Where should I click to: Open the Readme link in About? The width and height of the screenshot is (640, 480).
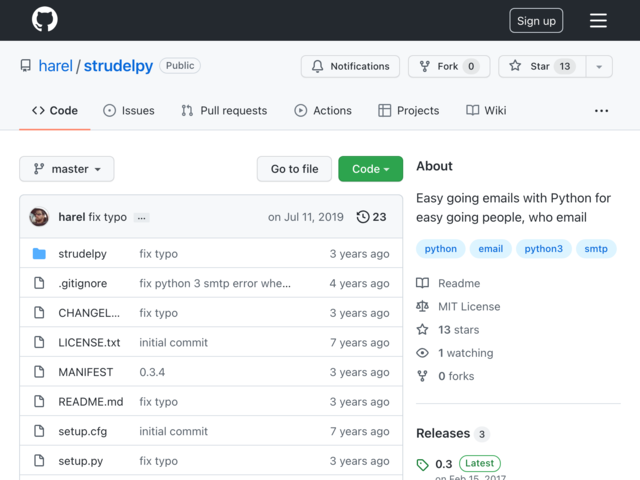[448, 283]
